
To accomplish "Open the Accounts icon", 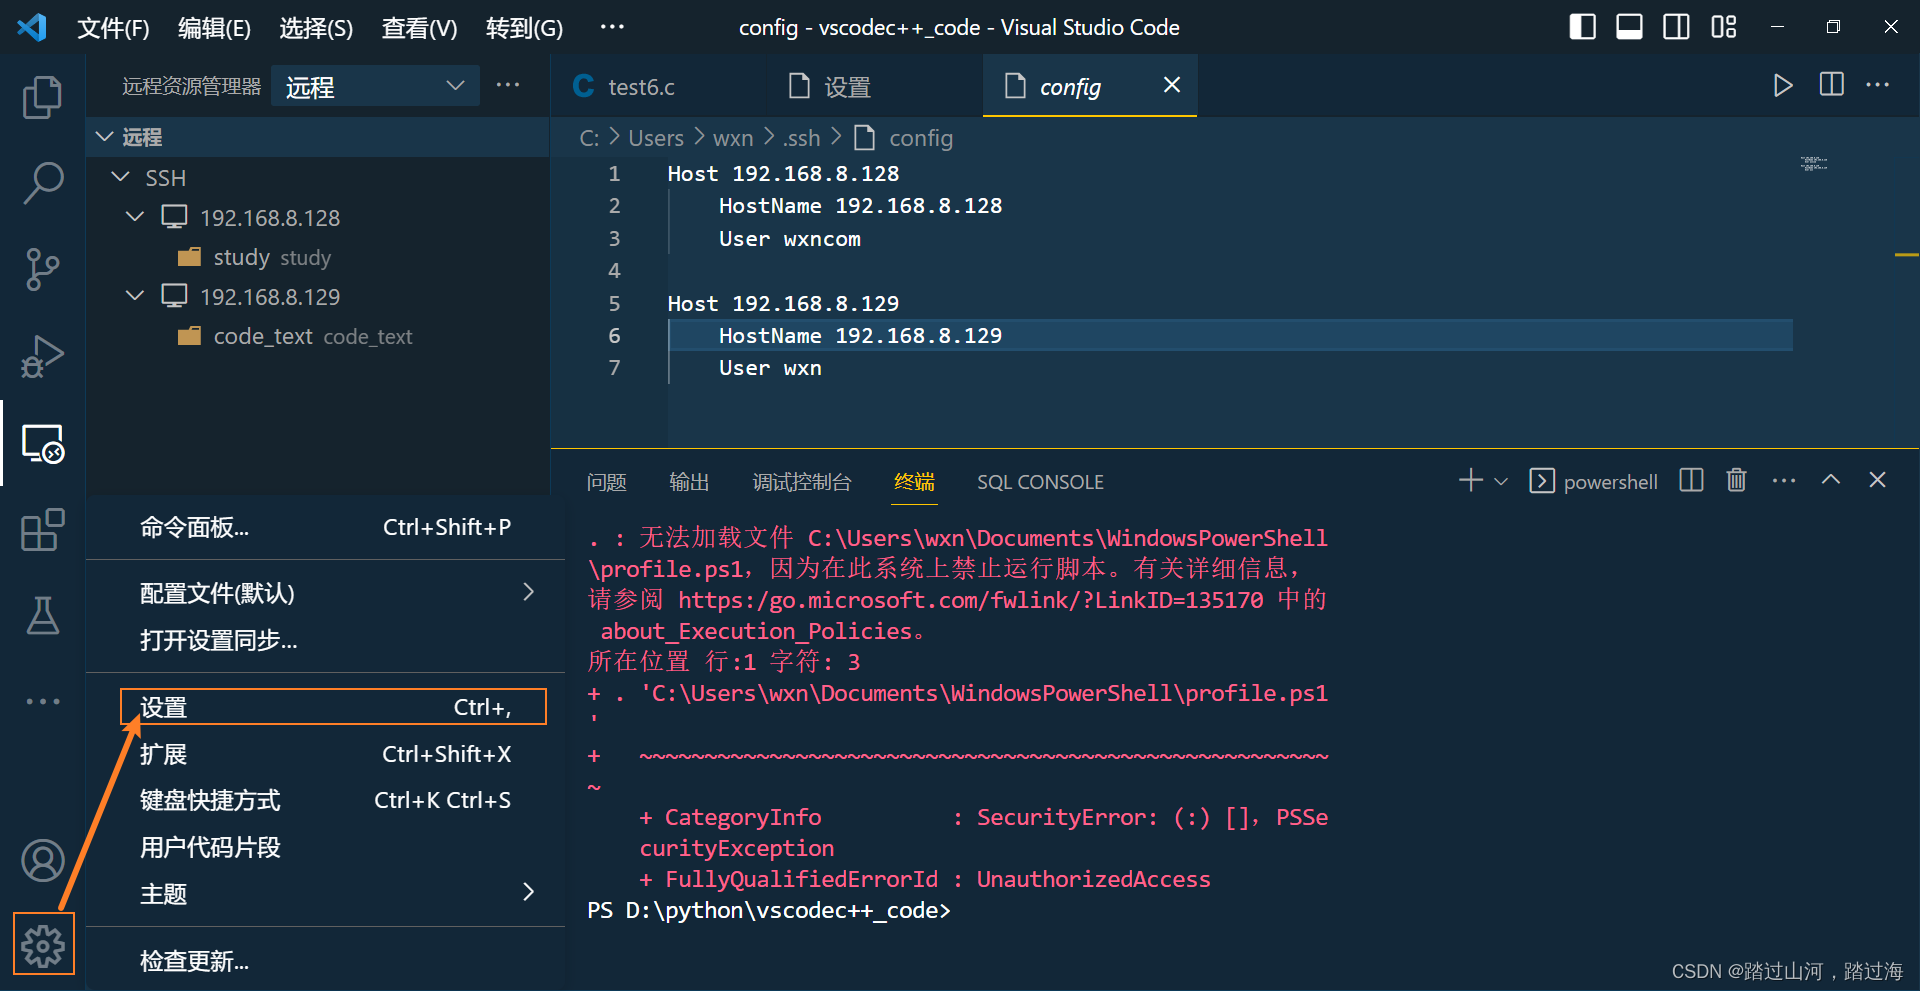I will pyautogui.click(x=42, y=860).
